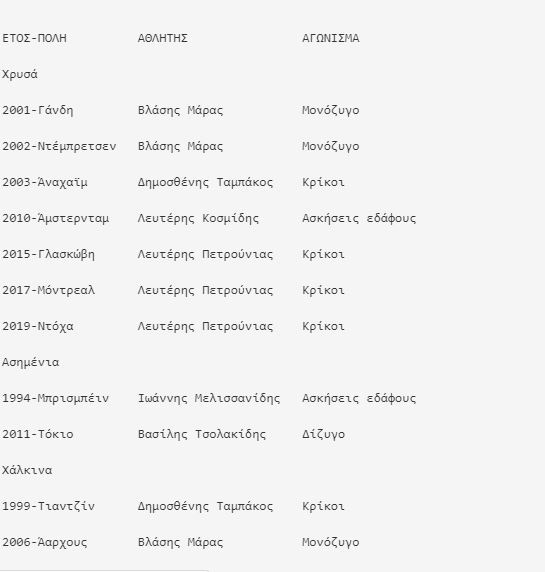Image resolution: width=545 pixels, height=572 pixels.
Task: Click the name Ιωάννης Μελισσανίδης
Action: pos(209,398)
